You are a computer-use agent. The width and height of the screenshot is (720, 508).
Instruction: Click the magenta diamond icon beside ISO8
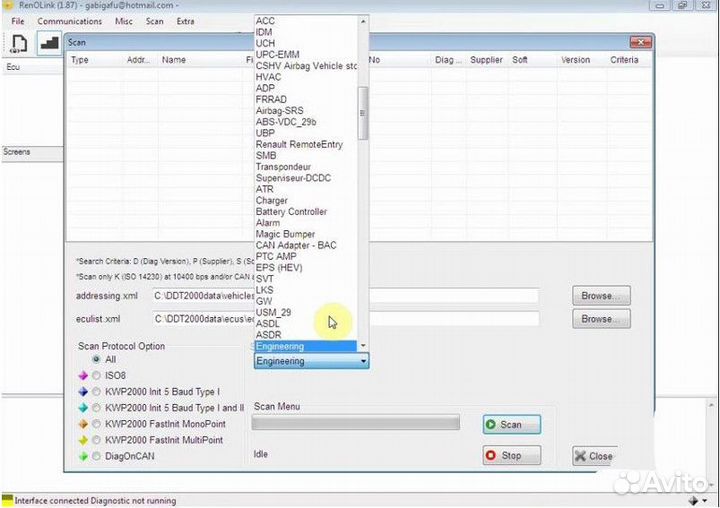click(83, 376)
